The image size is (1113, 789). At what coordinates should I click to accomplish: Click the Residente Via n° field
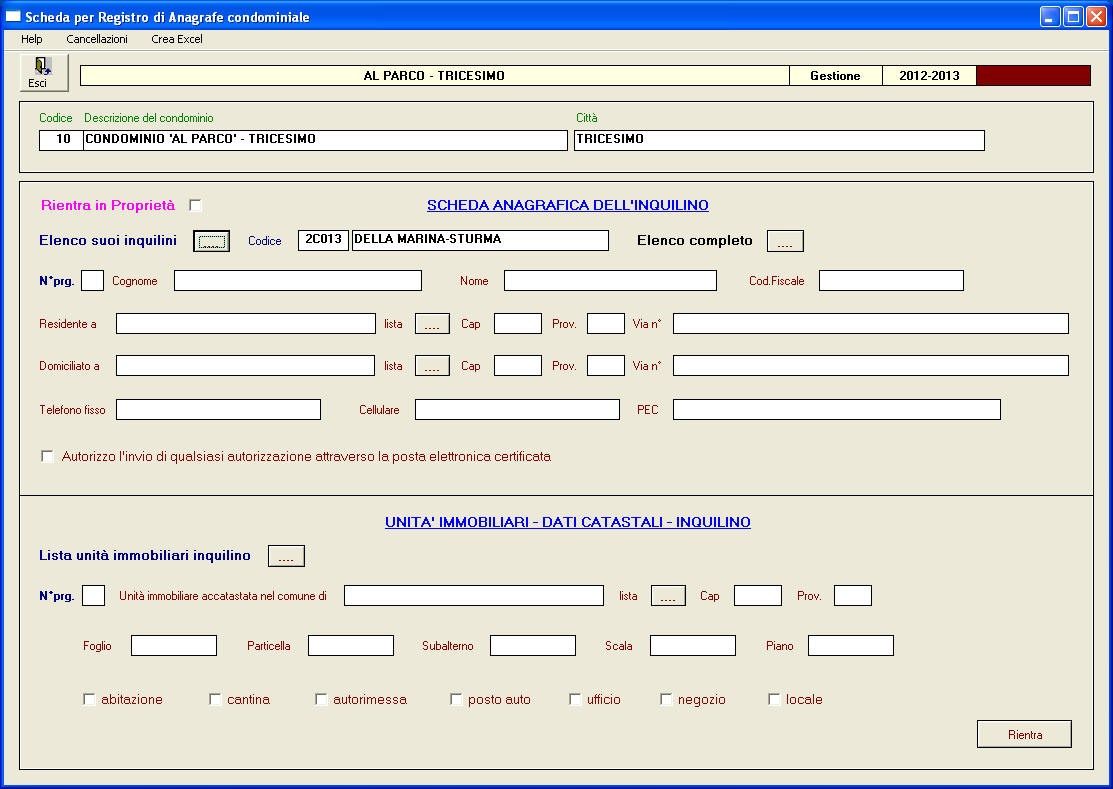pos(871,324)
